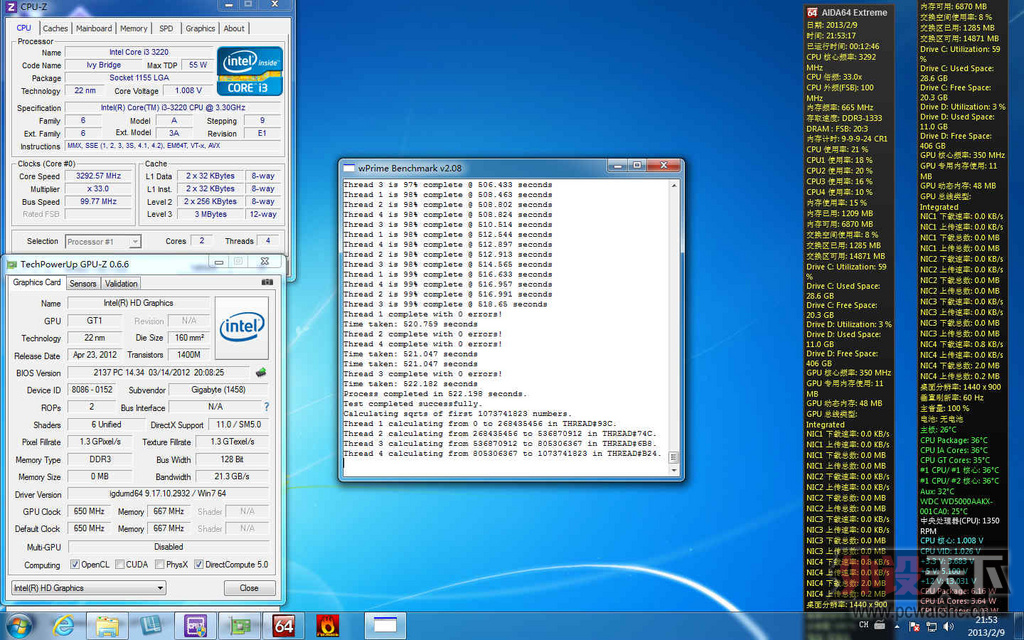The width and height of the screenshot is (1024, 640).
Task: Click the Device ID value 8086 - 0152
Action: (92, 389)
